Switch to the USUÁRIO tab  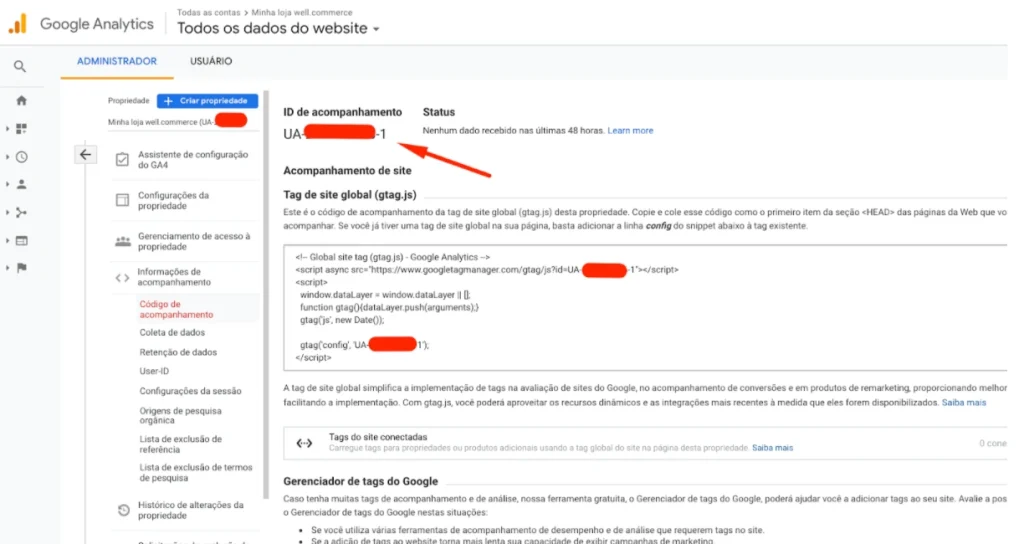[211, 61]
